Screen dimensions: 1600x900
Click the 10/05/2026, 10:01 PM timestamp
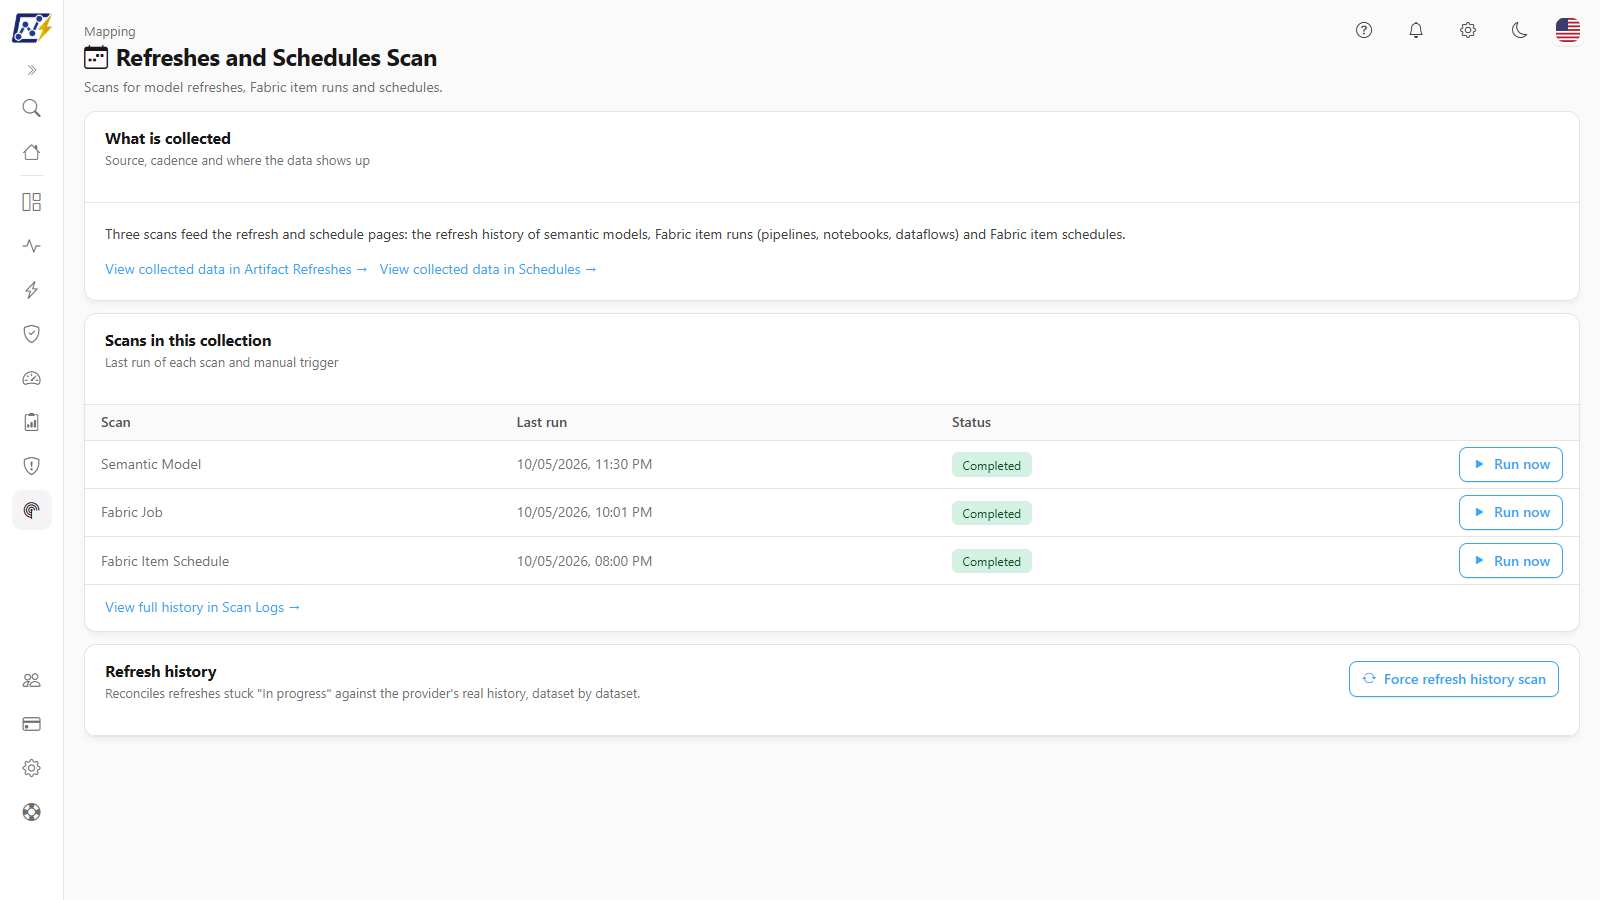[584, 512]
